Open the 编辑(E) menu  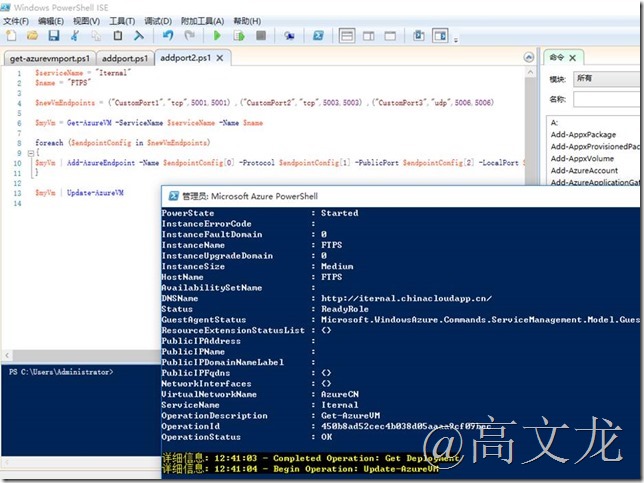51,21
